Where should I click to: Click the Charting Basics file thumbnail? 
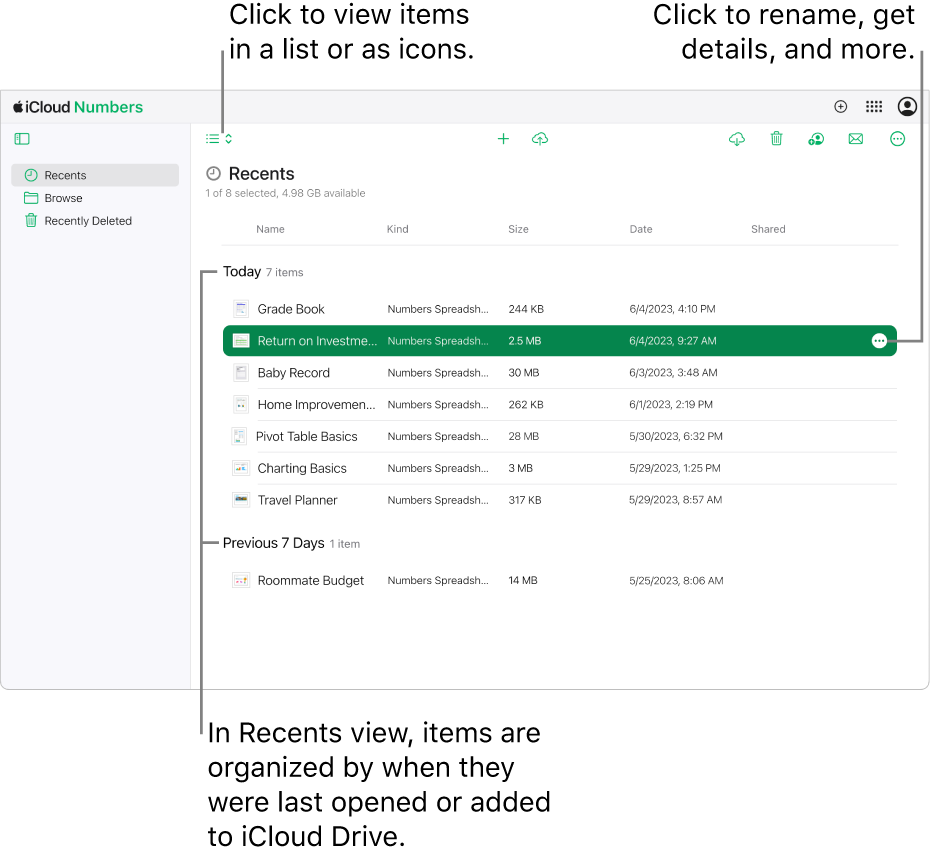(241, 468)
